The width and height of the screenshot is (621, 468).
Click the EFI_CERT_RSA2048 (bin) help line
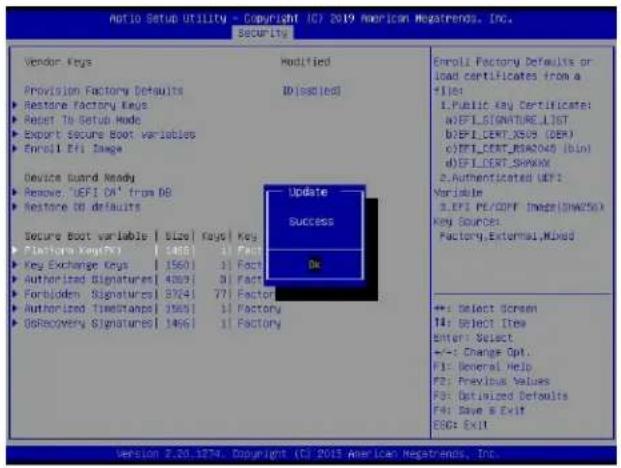518,149
